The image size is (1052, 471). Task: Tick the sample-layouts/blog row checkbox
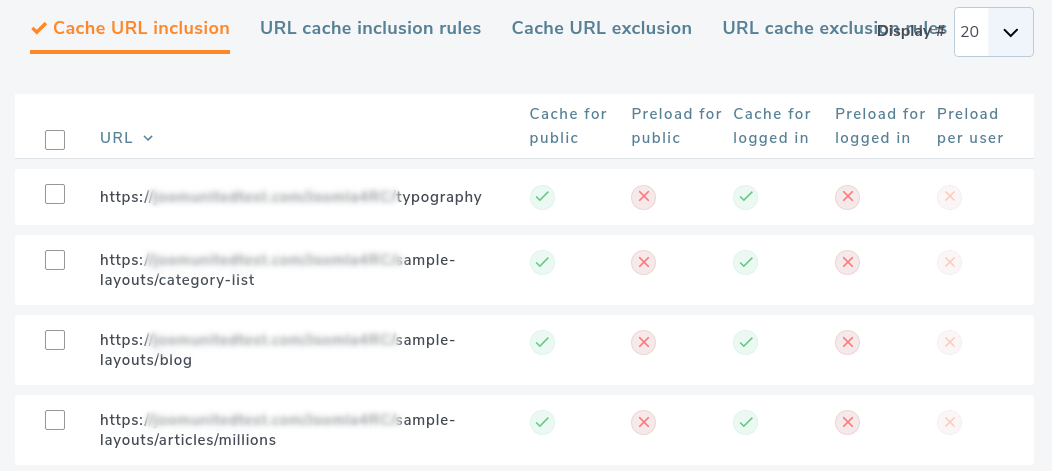click(55, 340)
